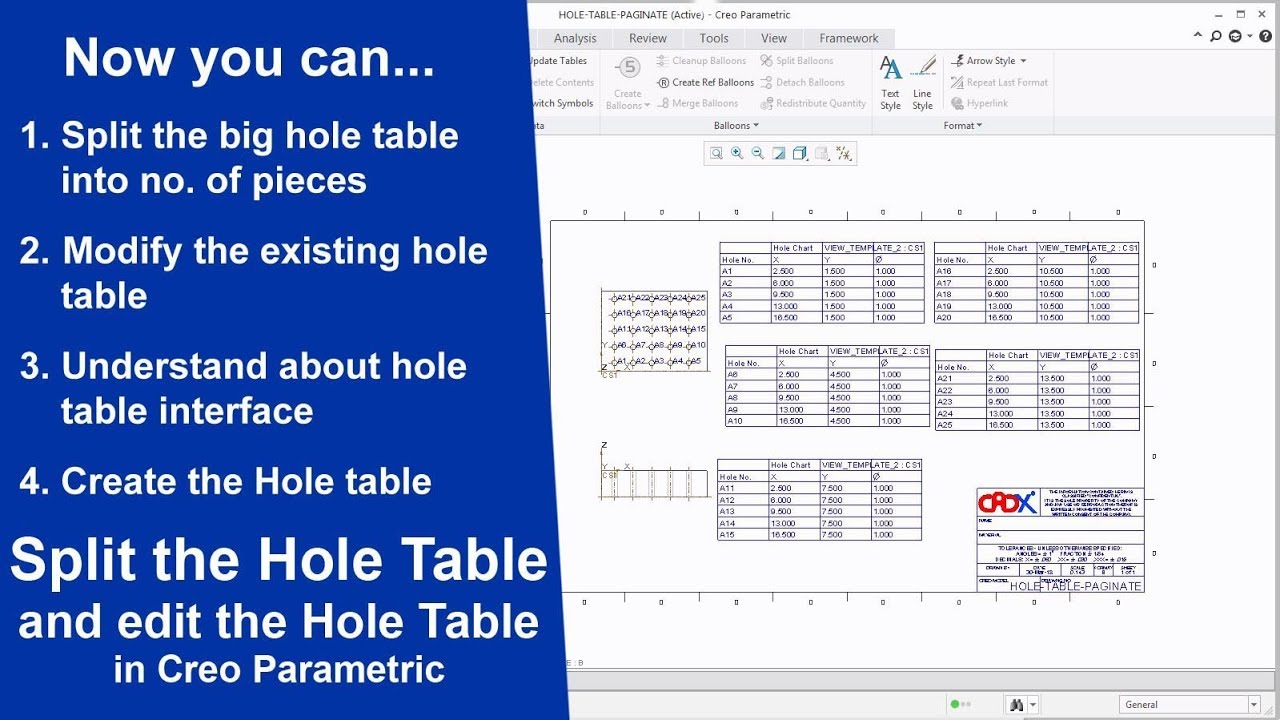Click Cleanup Balloons command
Viewport: 1280px width, 720px height.
701,61
